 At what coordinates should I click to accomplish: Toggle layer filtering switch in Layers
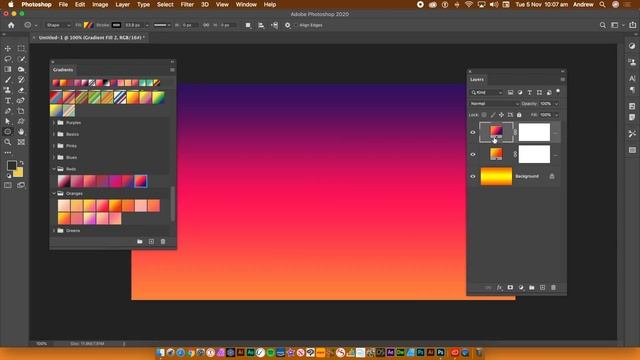[x=558, y=92]
